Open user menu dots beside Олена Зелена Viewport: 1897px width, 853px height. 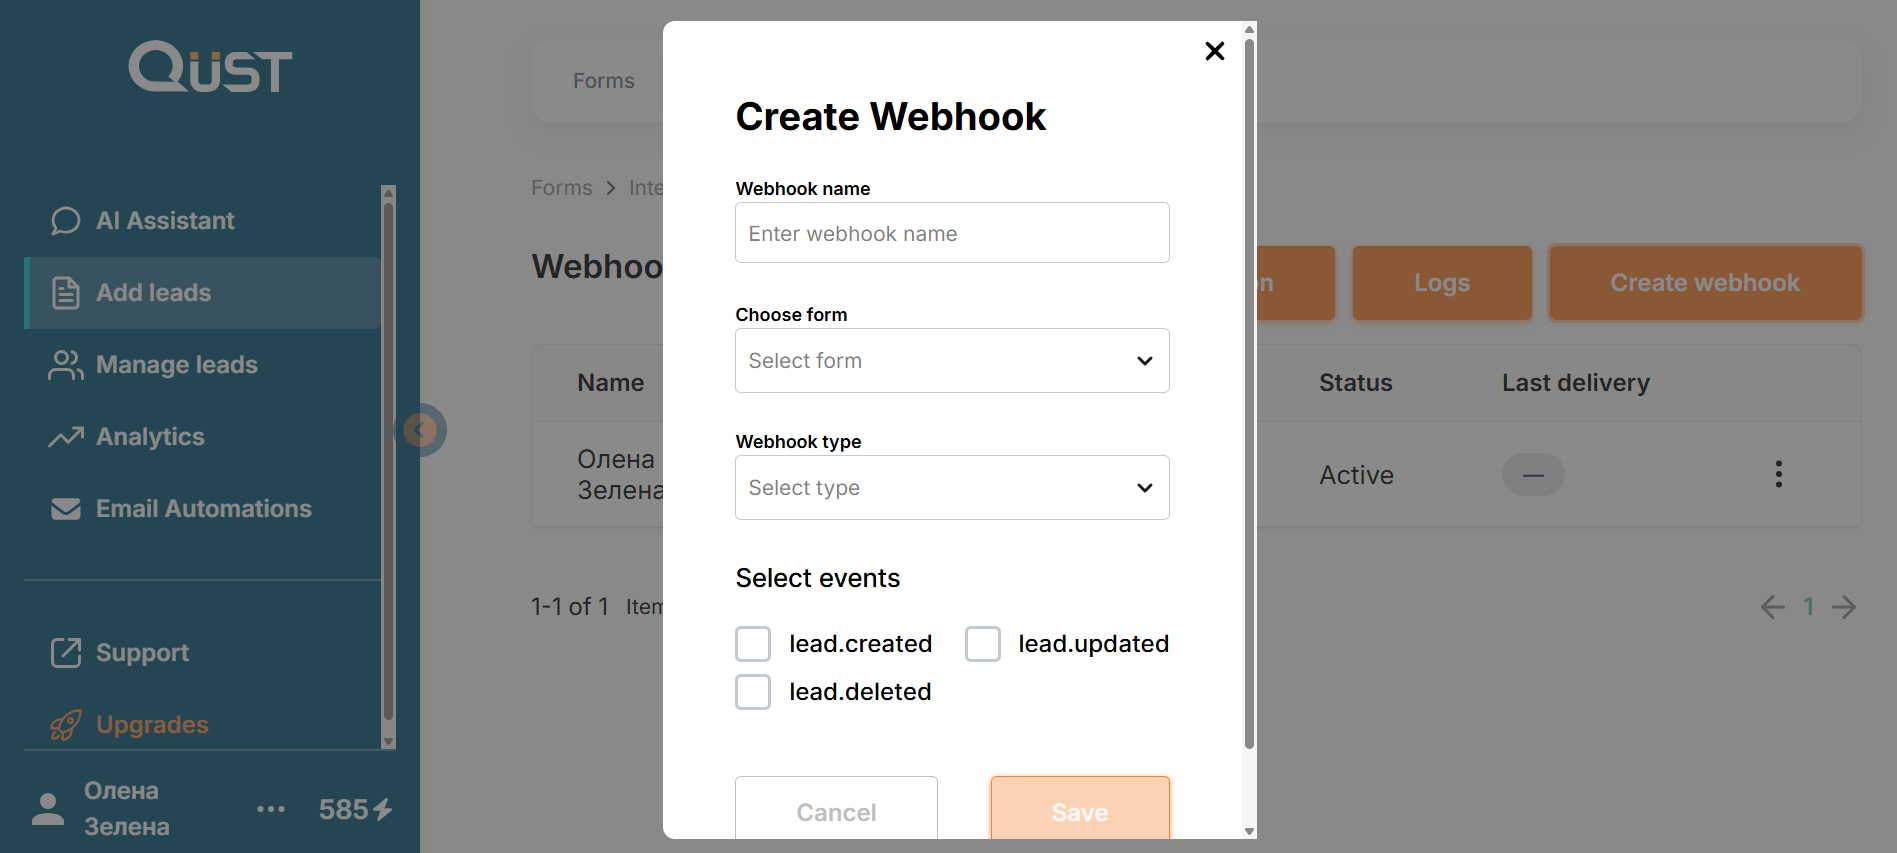click(271, 809)
